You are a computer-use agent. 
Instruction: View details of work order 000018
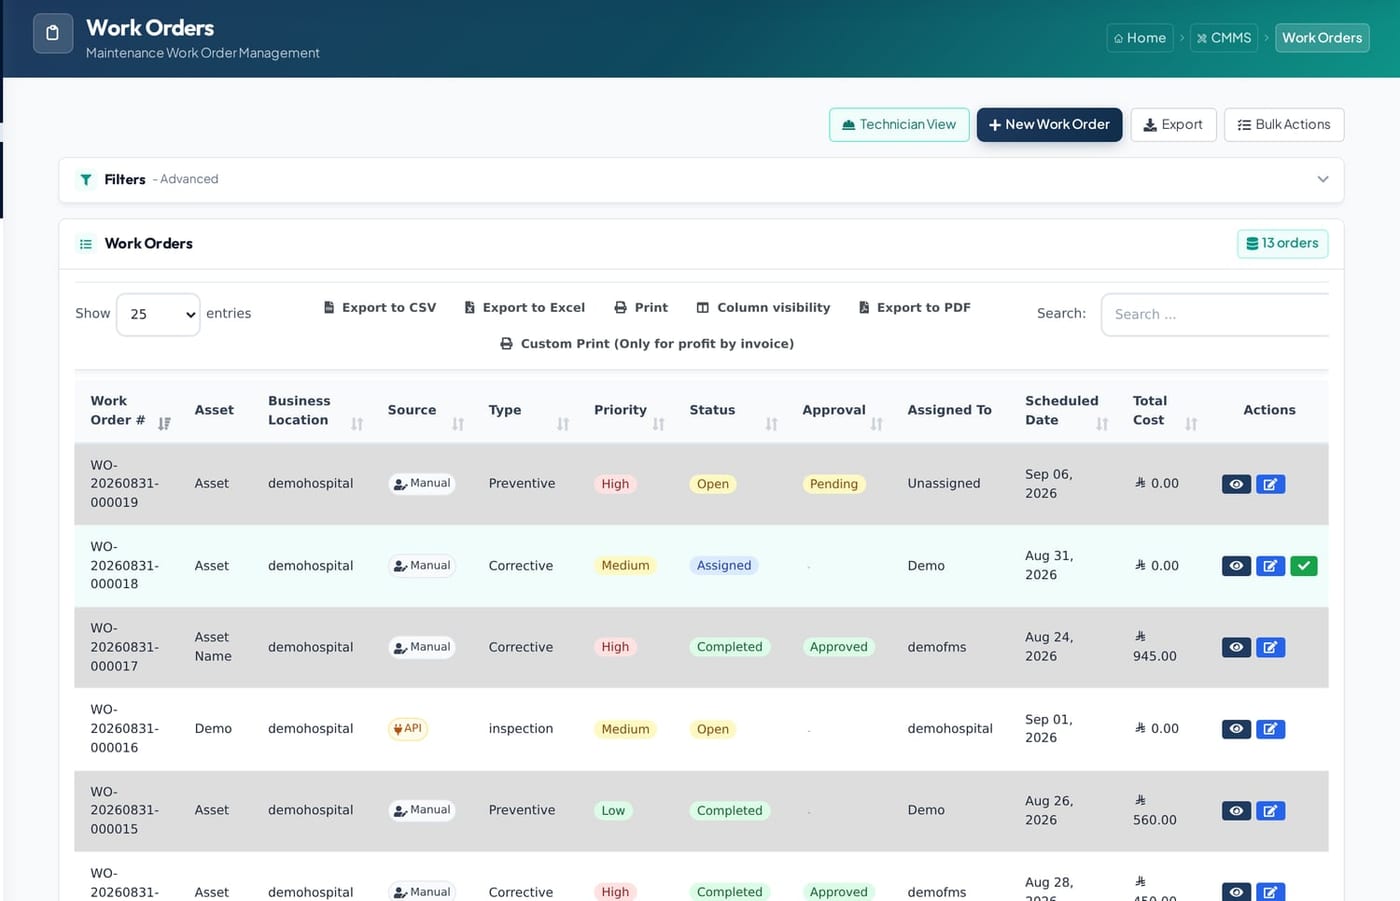1236,566
